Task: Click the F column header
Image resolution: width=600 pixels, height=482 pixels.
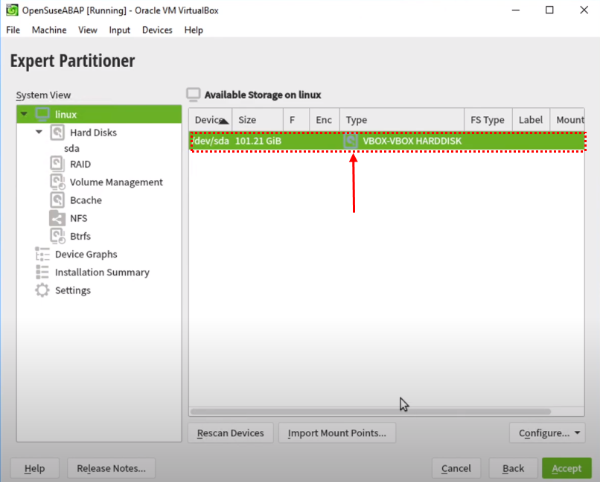Action: [x=296, y=120]
